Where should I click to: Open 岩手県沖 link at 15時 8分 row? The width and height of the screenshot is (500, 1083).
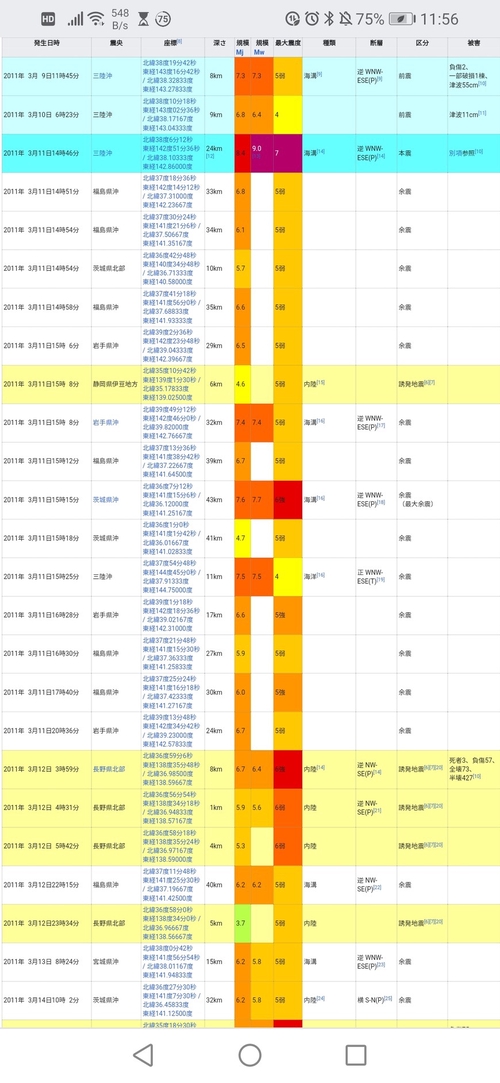tap(106, 422)
